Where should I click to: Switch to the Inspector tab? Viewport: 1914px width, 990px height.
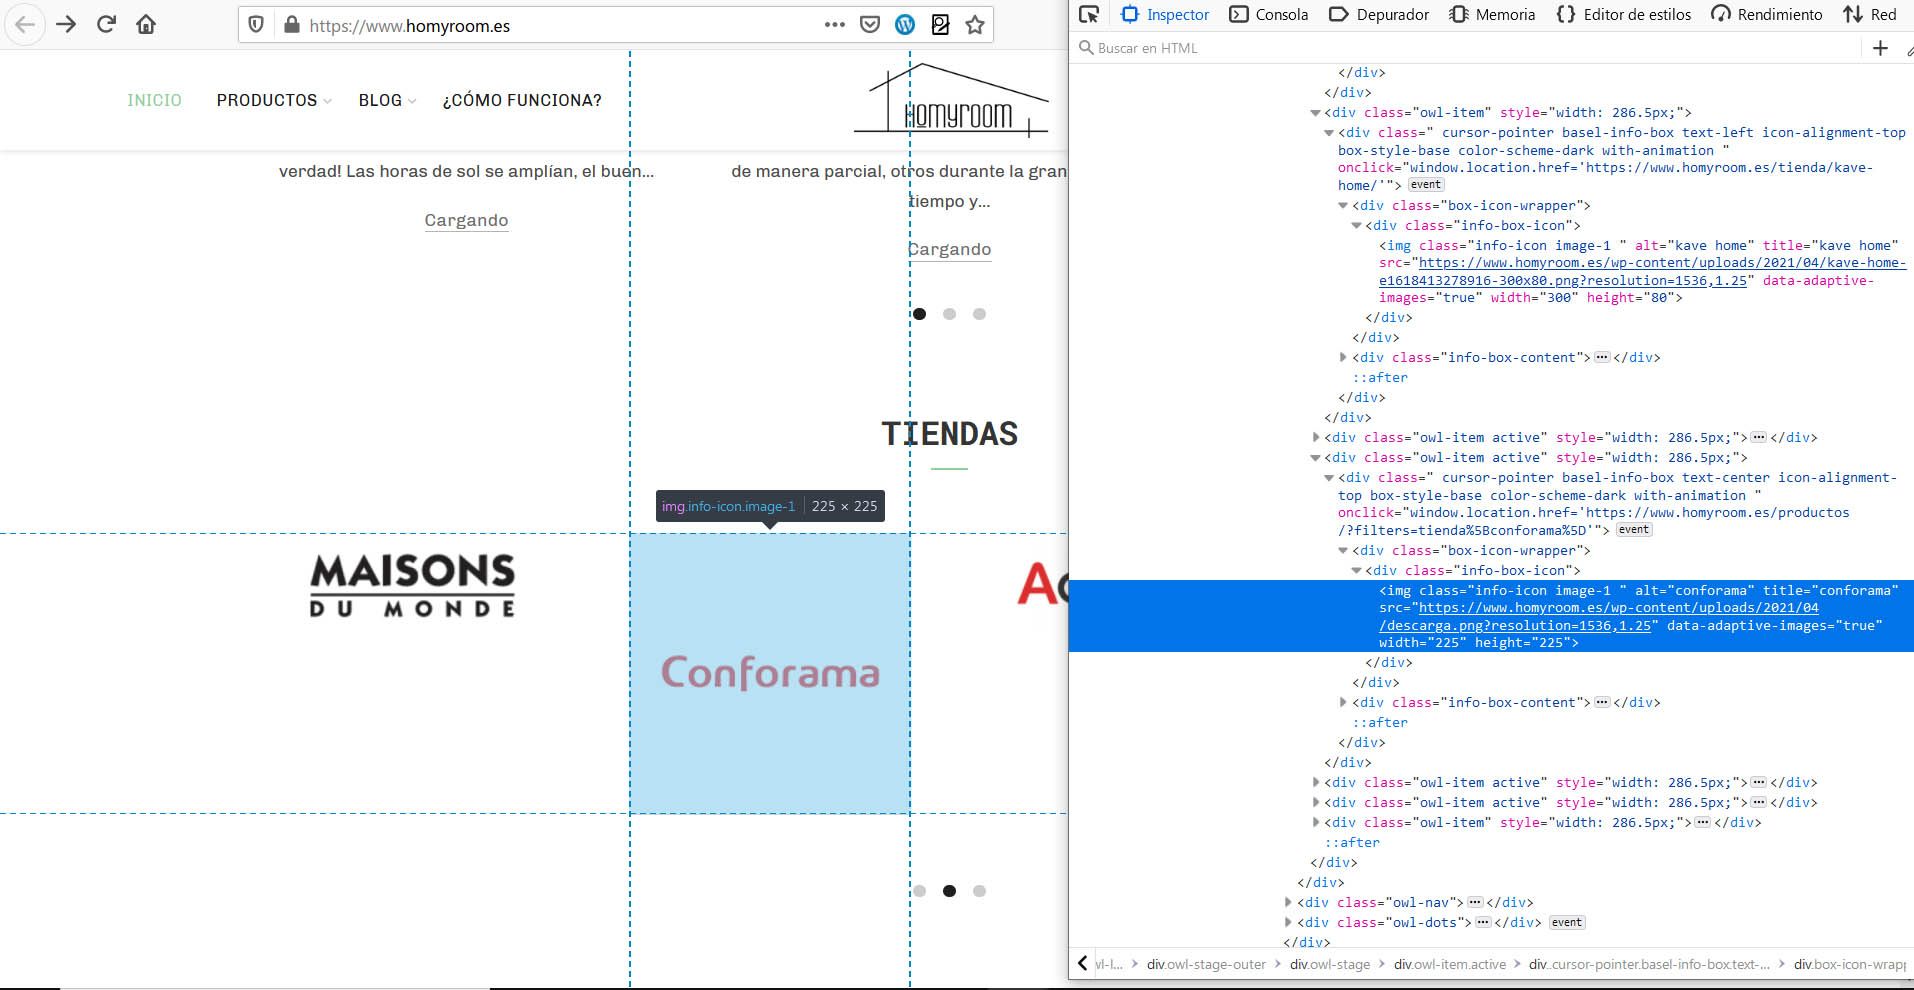(x=1165, y=14)
